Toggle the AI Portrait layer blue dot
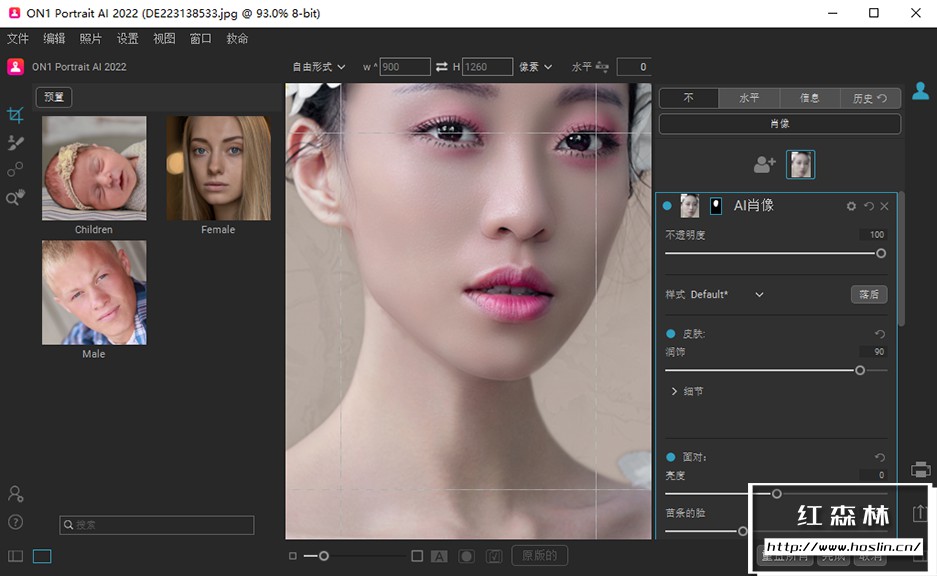This screenshot has width=937, height=576. click(x=667, y=206)
